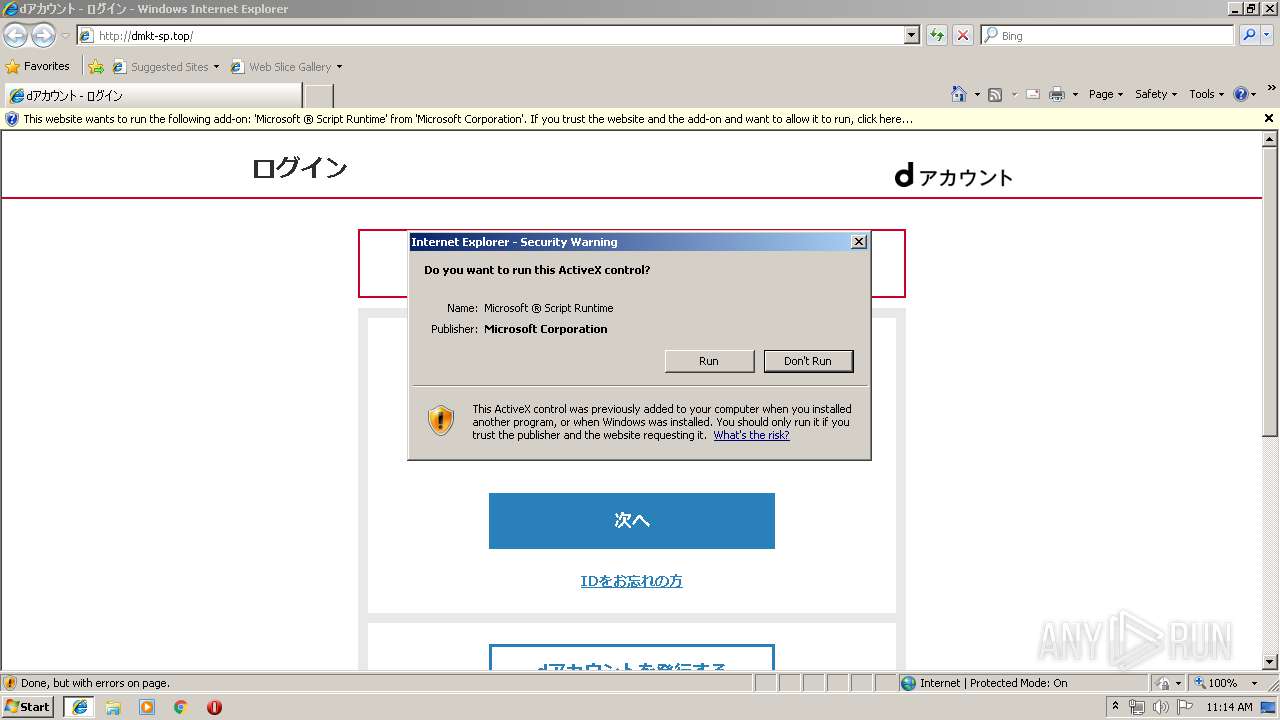Click the dアカウント logo
The width and height of the screenshot is (1280, 720).
tap(953, 176)
